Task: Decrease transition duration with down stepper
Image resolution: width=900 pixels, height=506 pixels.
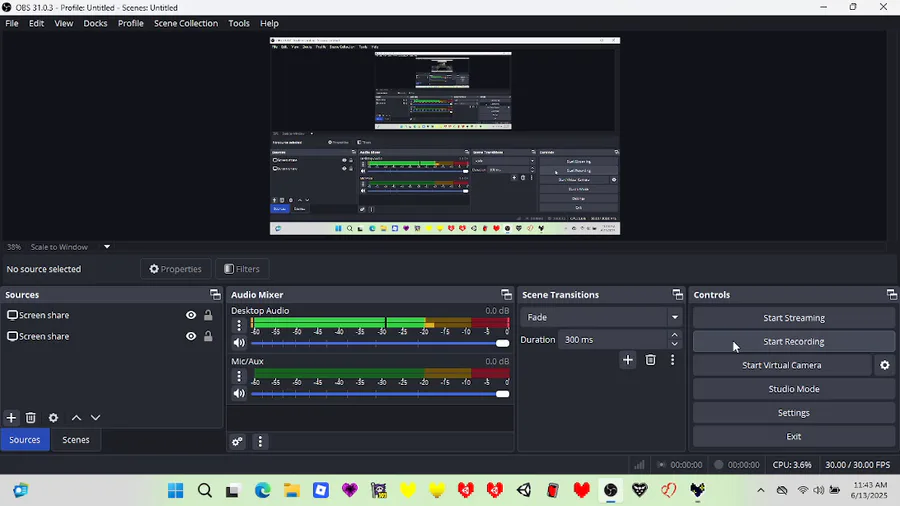Action: tap(674, 344)
